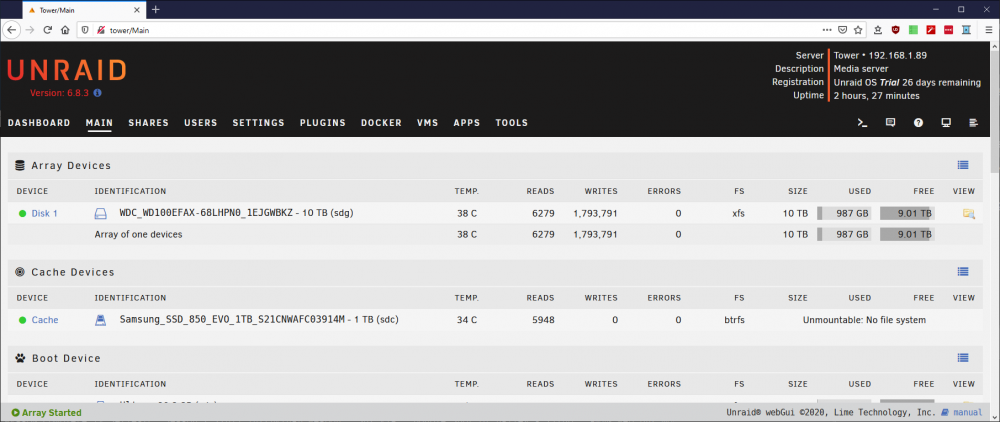Image resolution: width=1000 pixels, height=422 pixels.
Task: Click the Disk 1 hard drive icon
Action: point(101,214)
